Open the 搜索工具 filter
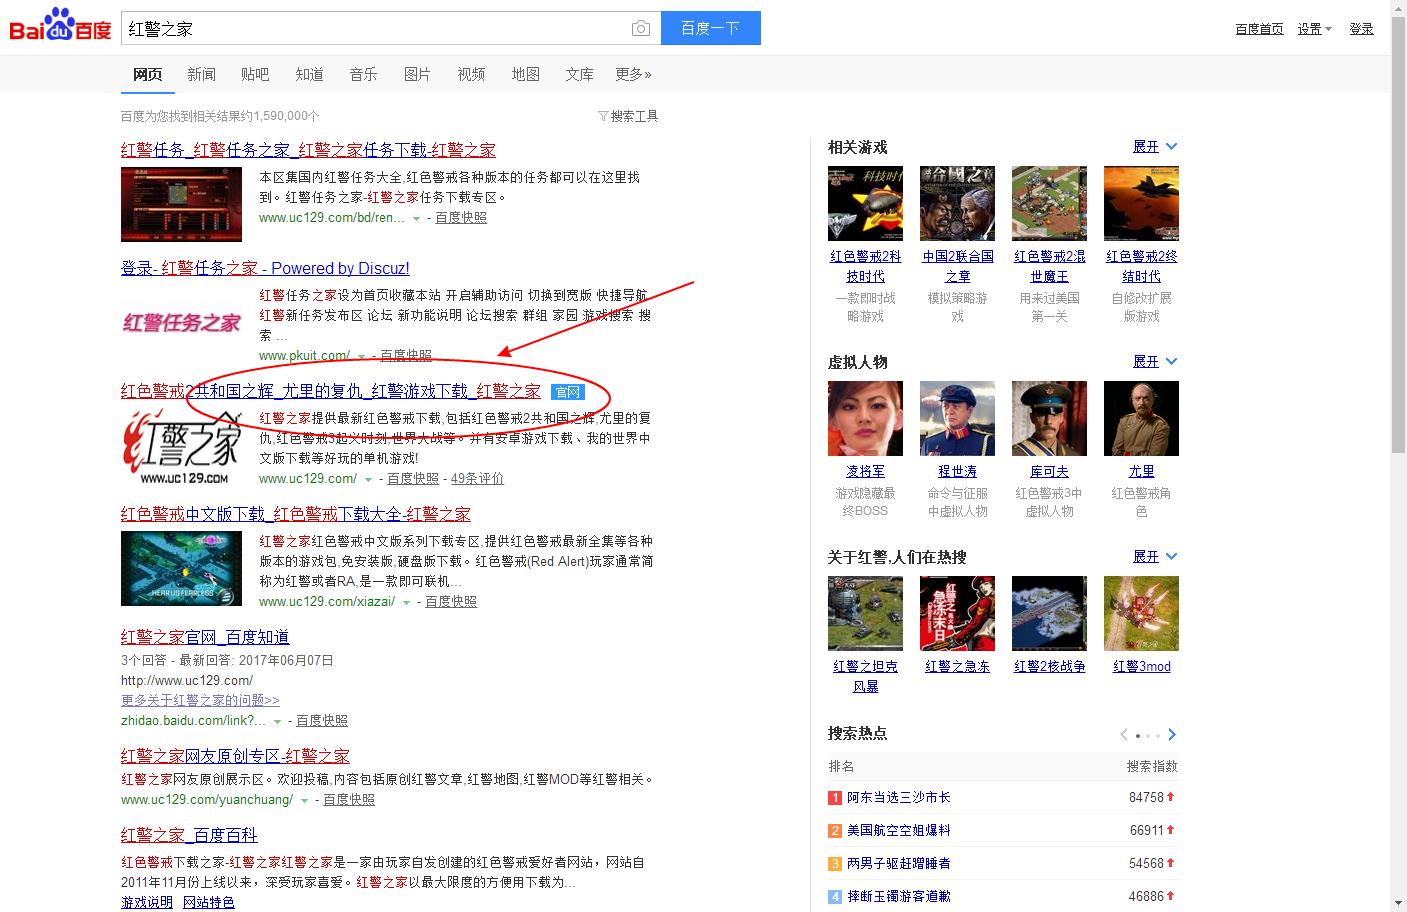Image resolution: width=1407 pixels, height=912 pixels. [633, 116]
